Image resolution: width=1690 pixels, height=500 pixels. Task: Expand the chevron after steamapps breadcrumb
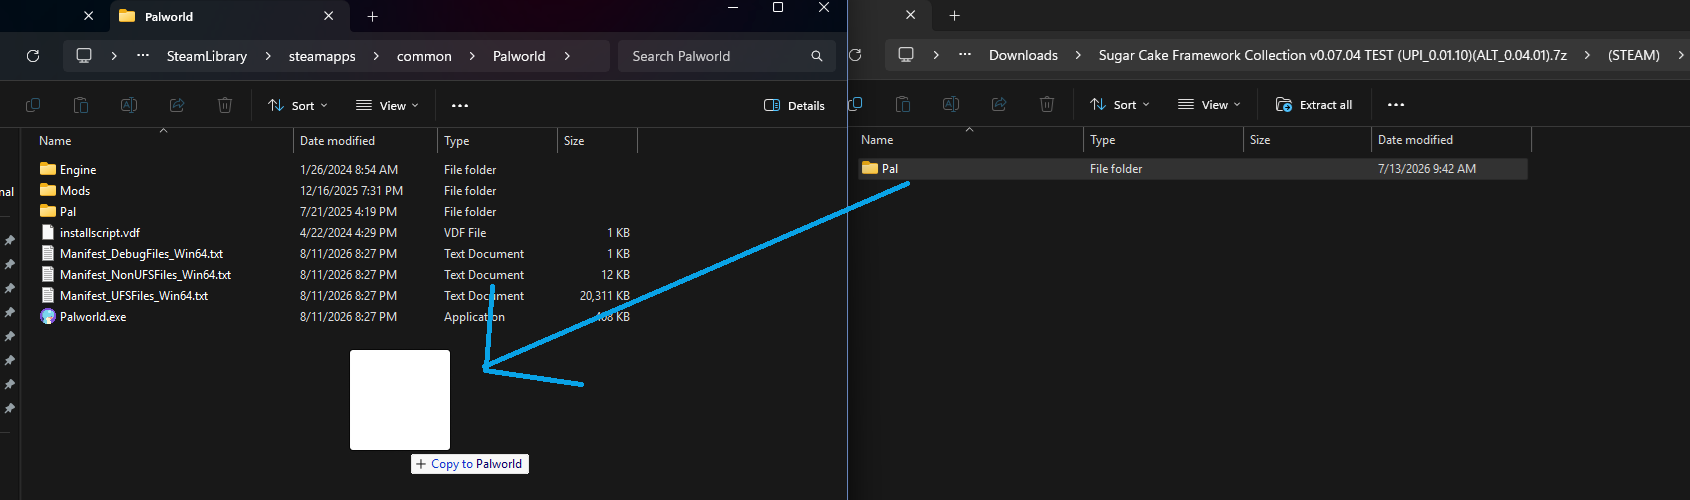coord(376,56)
